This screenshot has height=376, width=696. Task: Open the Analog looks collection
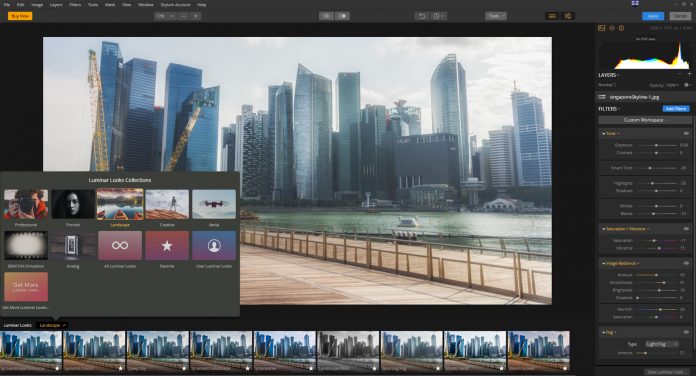pos(73,245)
